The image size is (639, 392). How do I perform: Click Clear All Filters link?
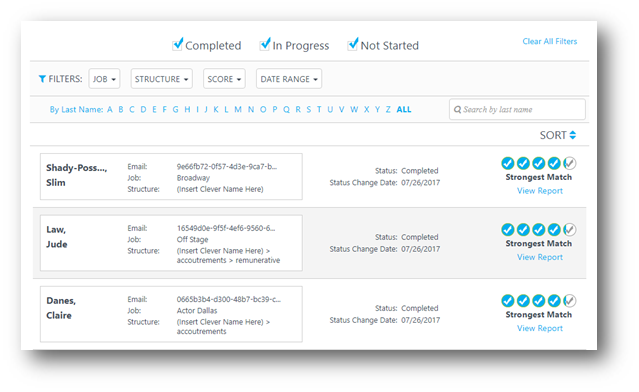pos(550,41)
